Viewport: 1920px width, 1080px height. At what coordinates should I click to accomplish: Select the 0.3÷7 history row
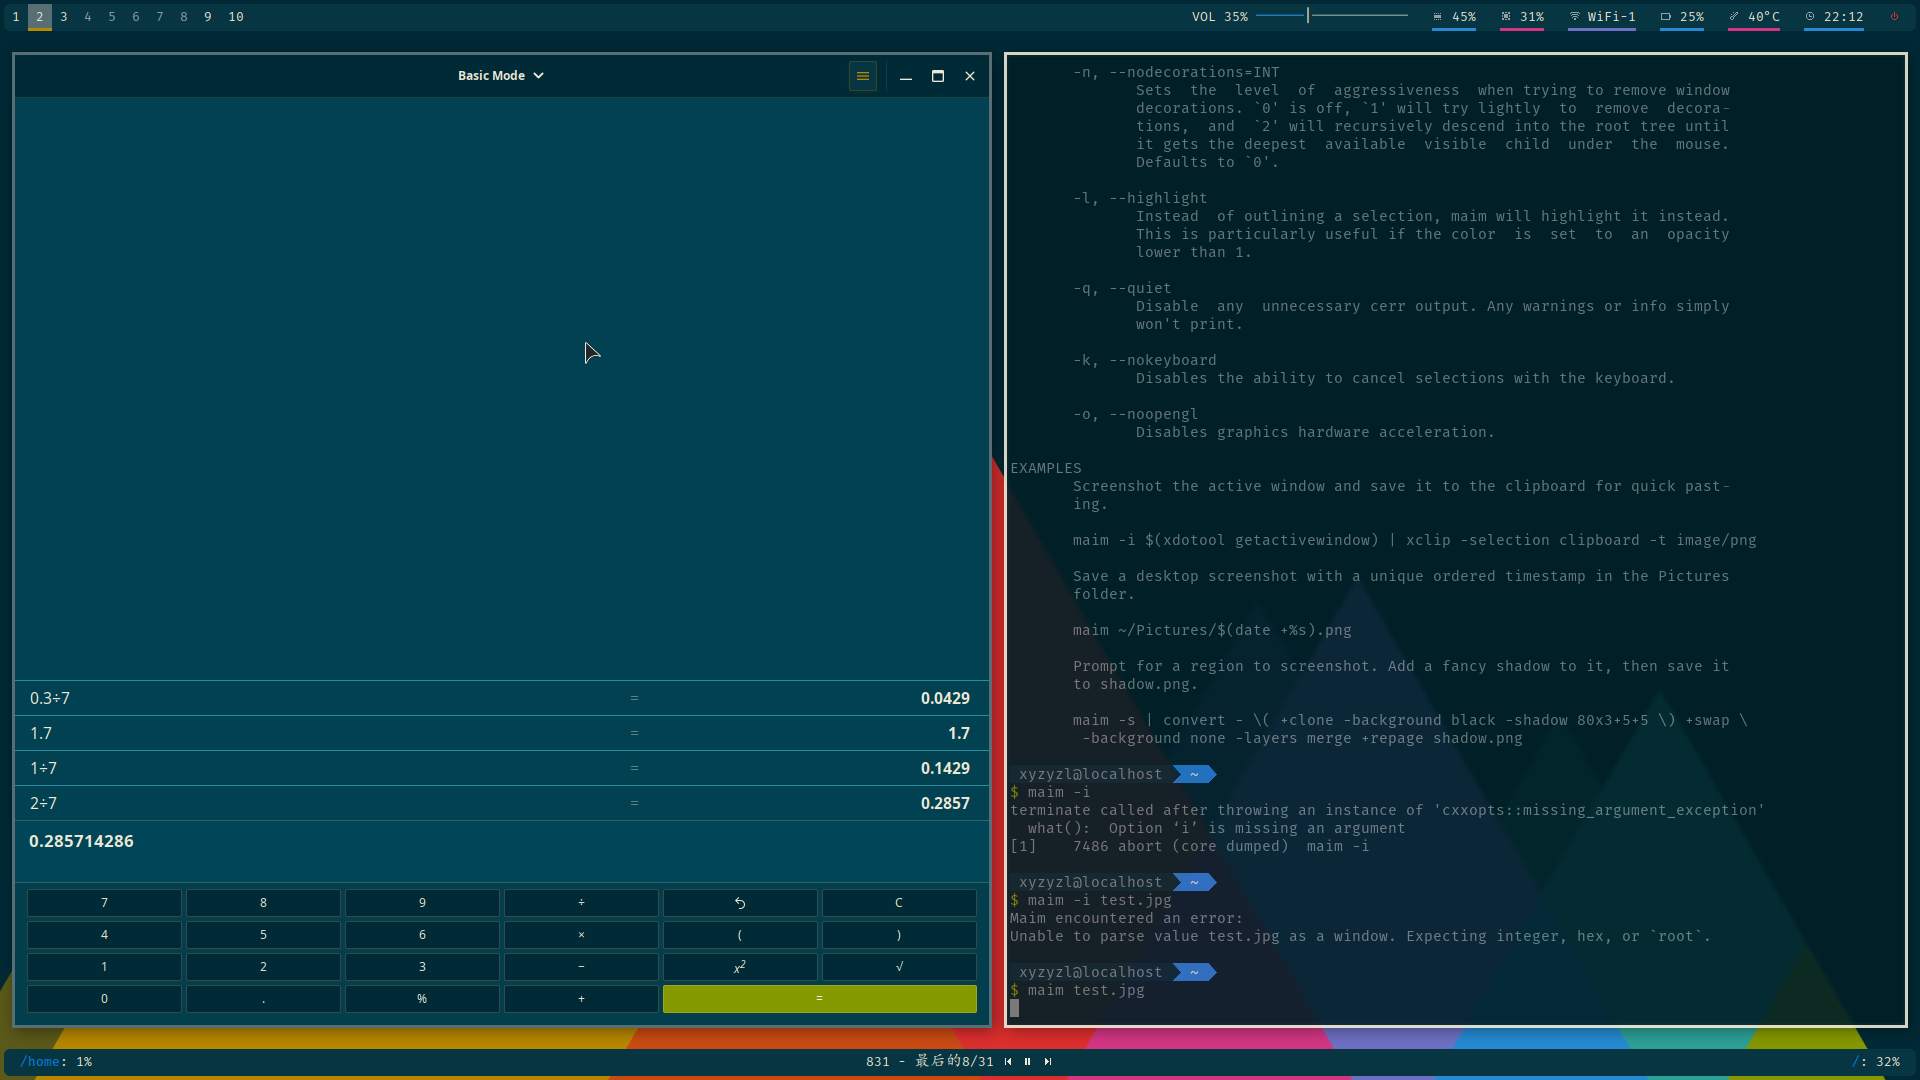click(500, 698)
